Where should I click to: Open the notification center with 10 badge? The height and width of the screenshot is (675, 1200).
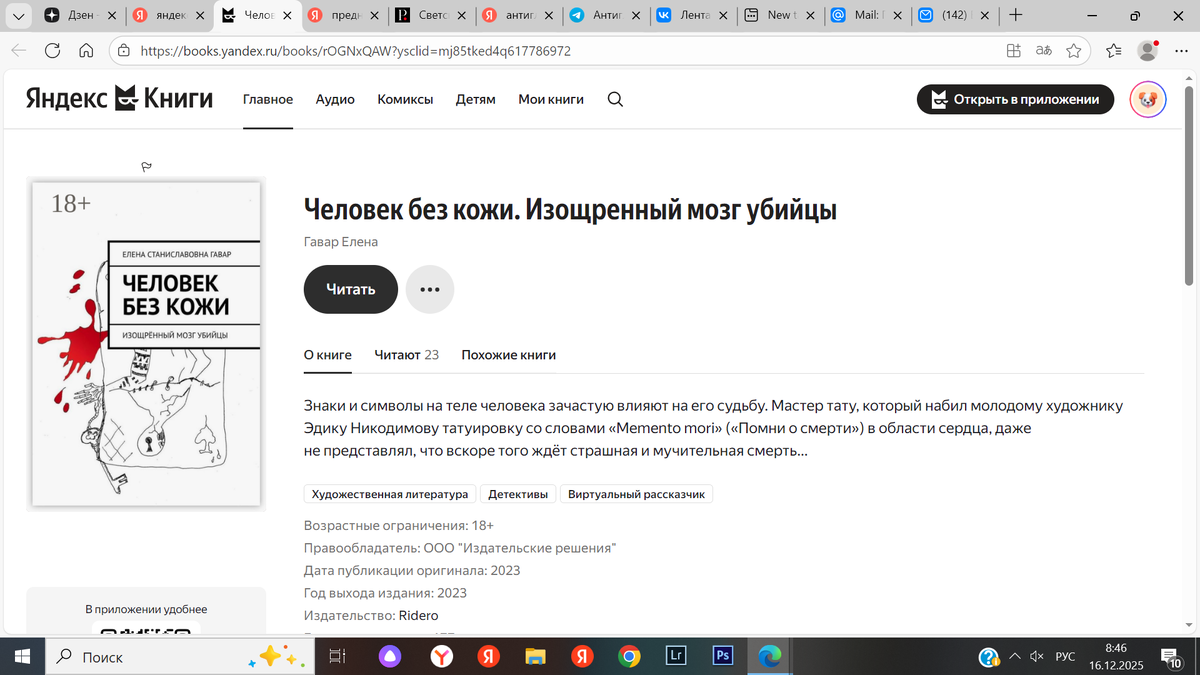(1172, 656)
